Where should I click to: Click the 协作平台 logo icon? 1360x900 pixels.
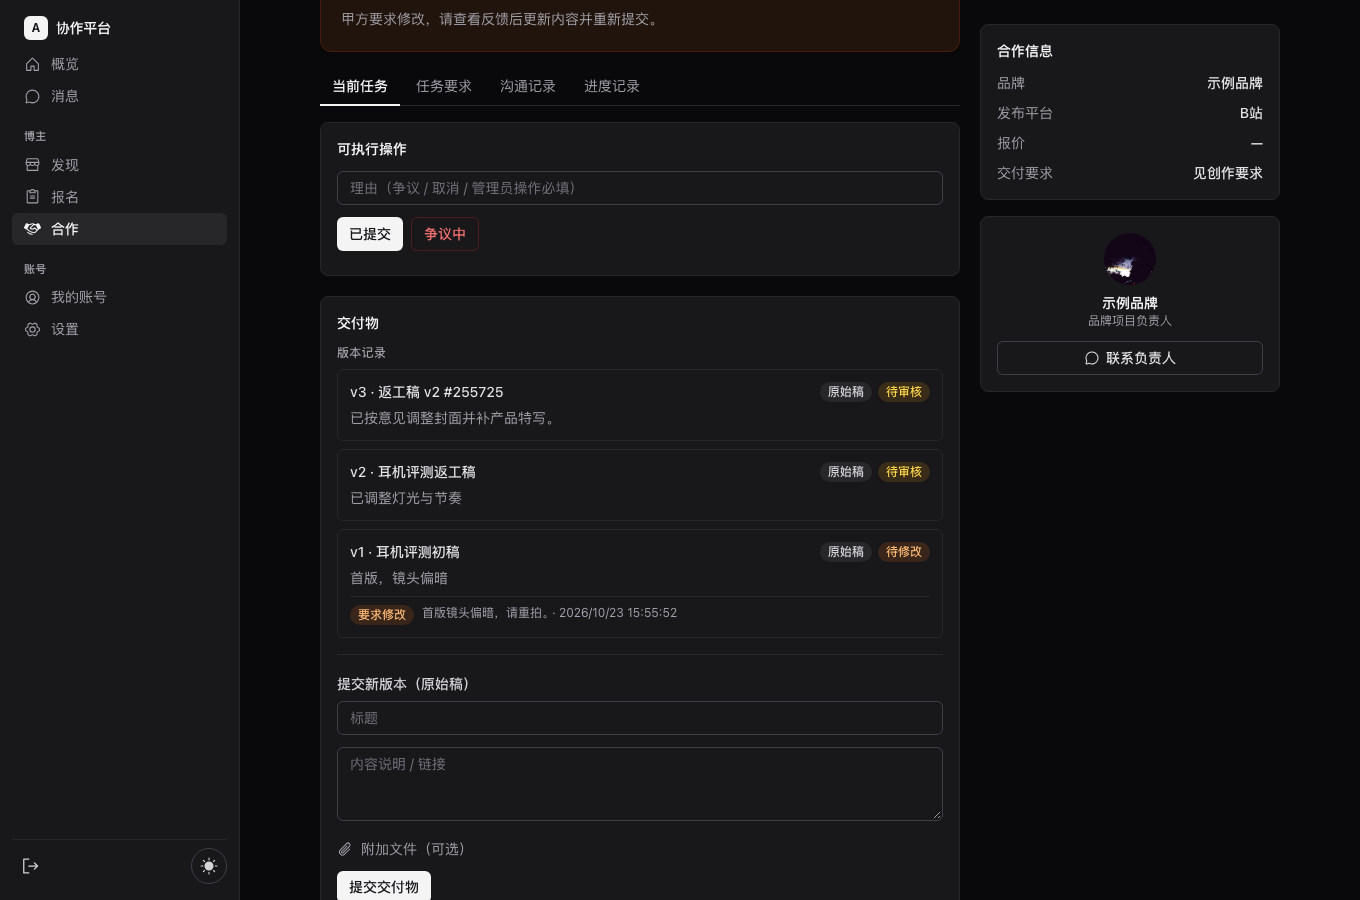click(x=36, y=28)
